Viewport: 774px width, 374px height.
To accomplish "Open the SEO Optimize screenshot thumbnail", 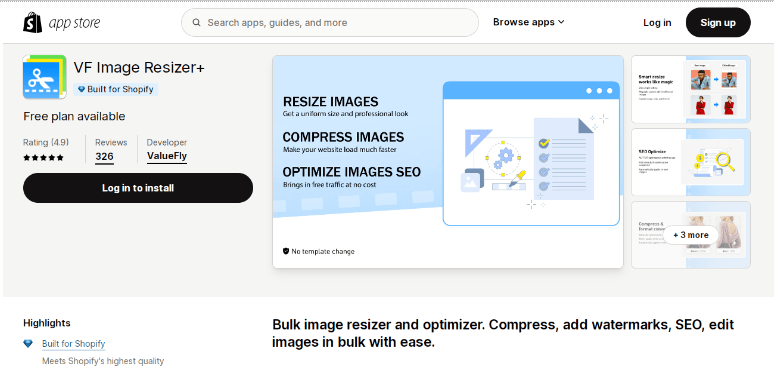I will [691, 162].
